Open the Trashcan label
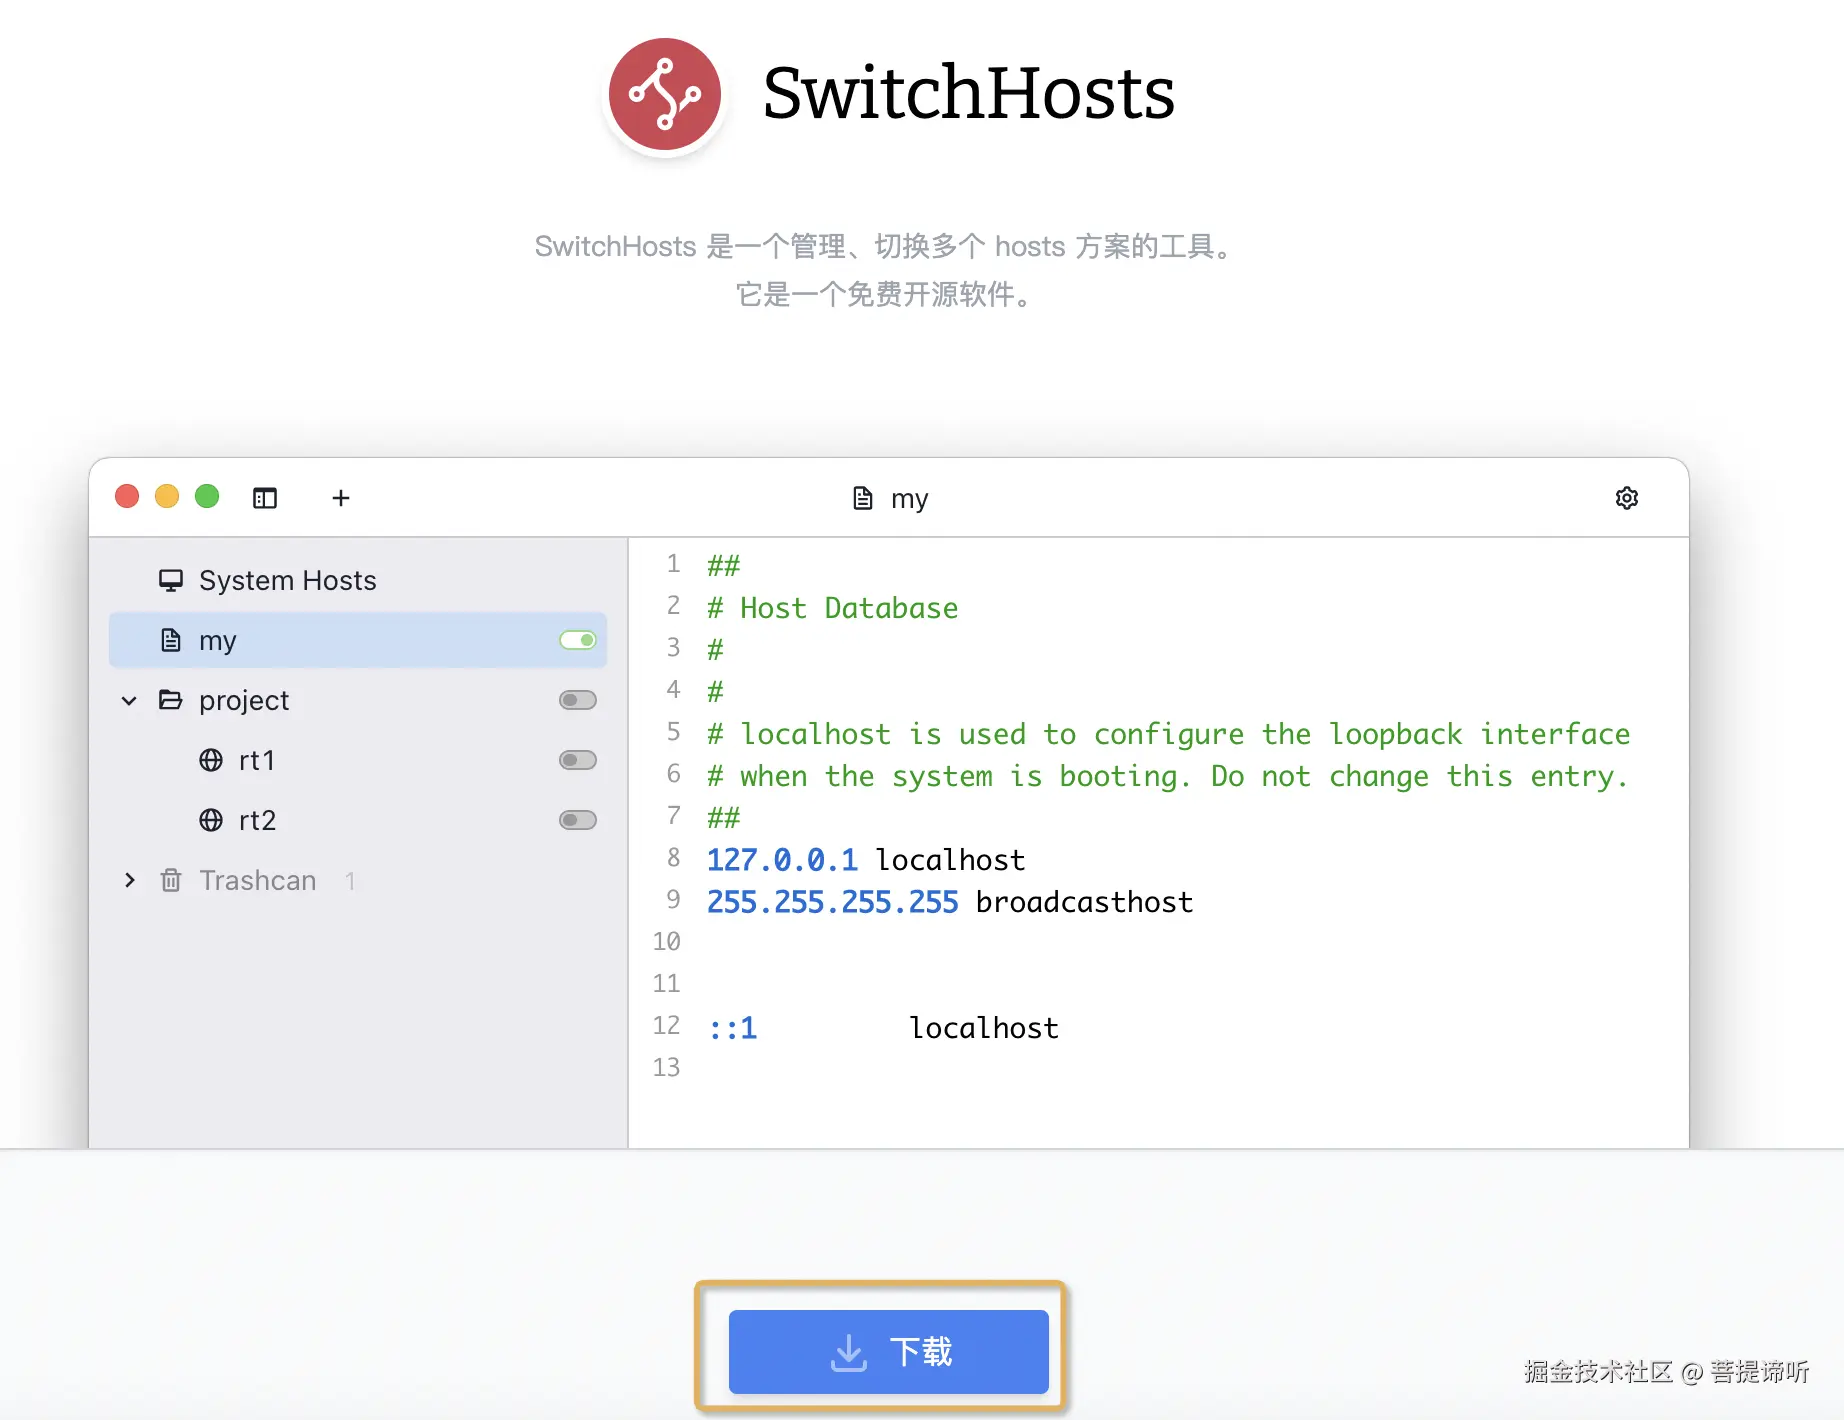This screenshot has height=1420, width=1844. (x=258, y=880)
